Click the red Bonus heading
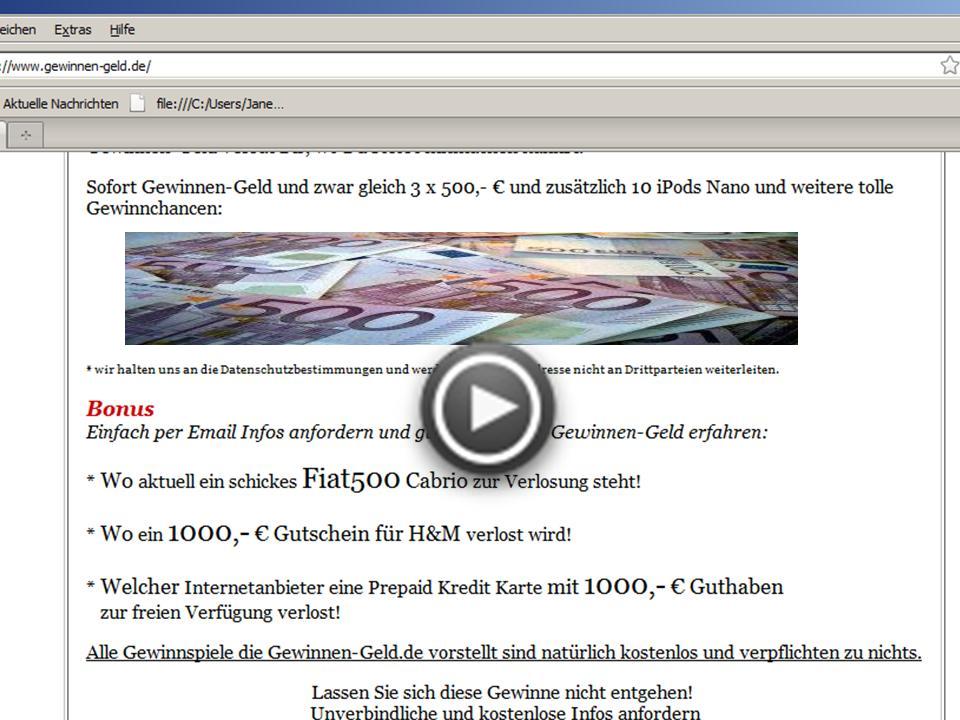The image size is (960, 720). [118, 409]
